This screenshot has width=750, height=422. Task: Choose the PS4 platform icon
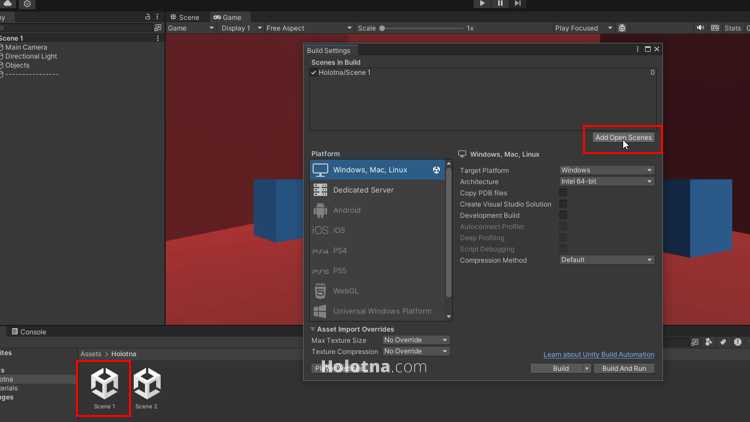click(320, 251)
